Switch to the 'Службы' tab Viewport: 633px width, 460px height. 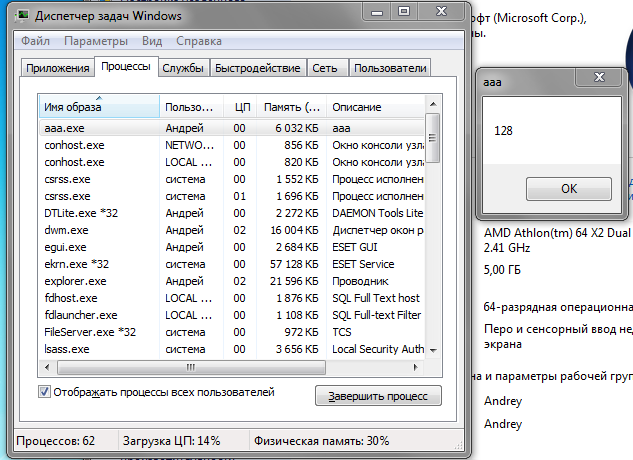tap(183, 68)
